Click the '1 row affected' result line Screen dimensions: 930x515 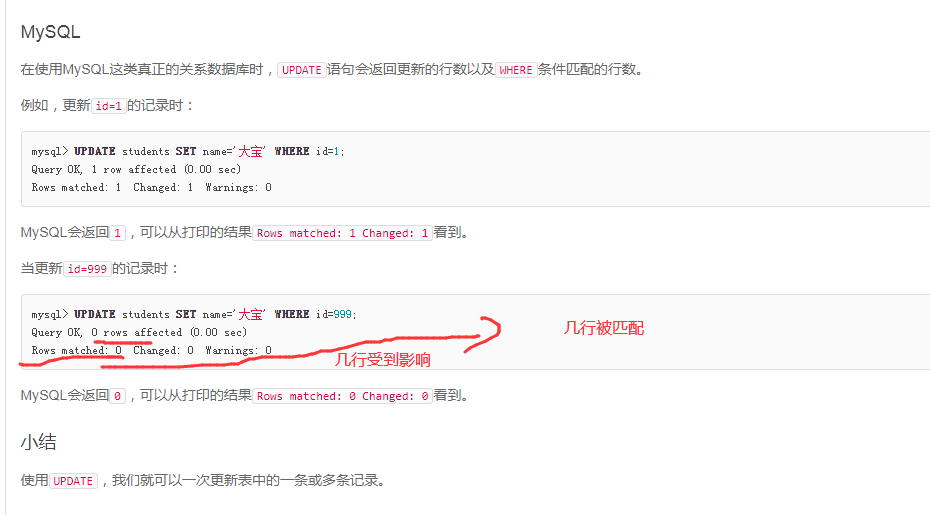click(136, 169)
